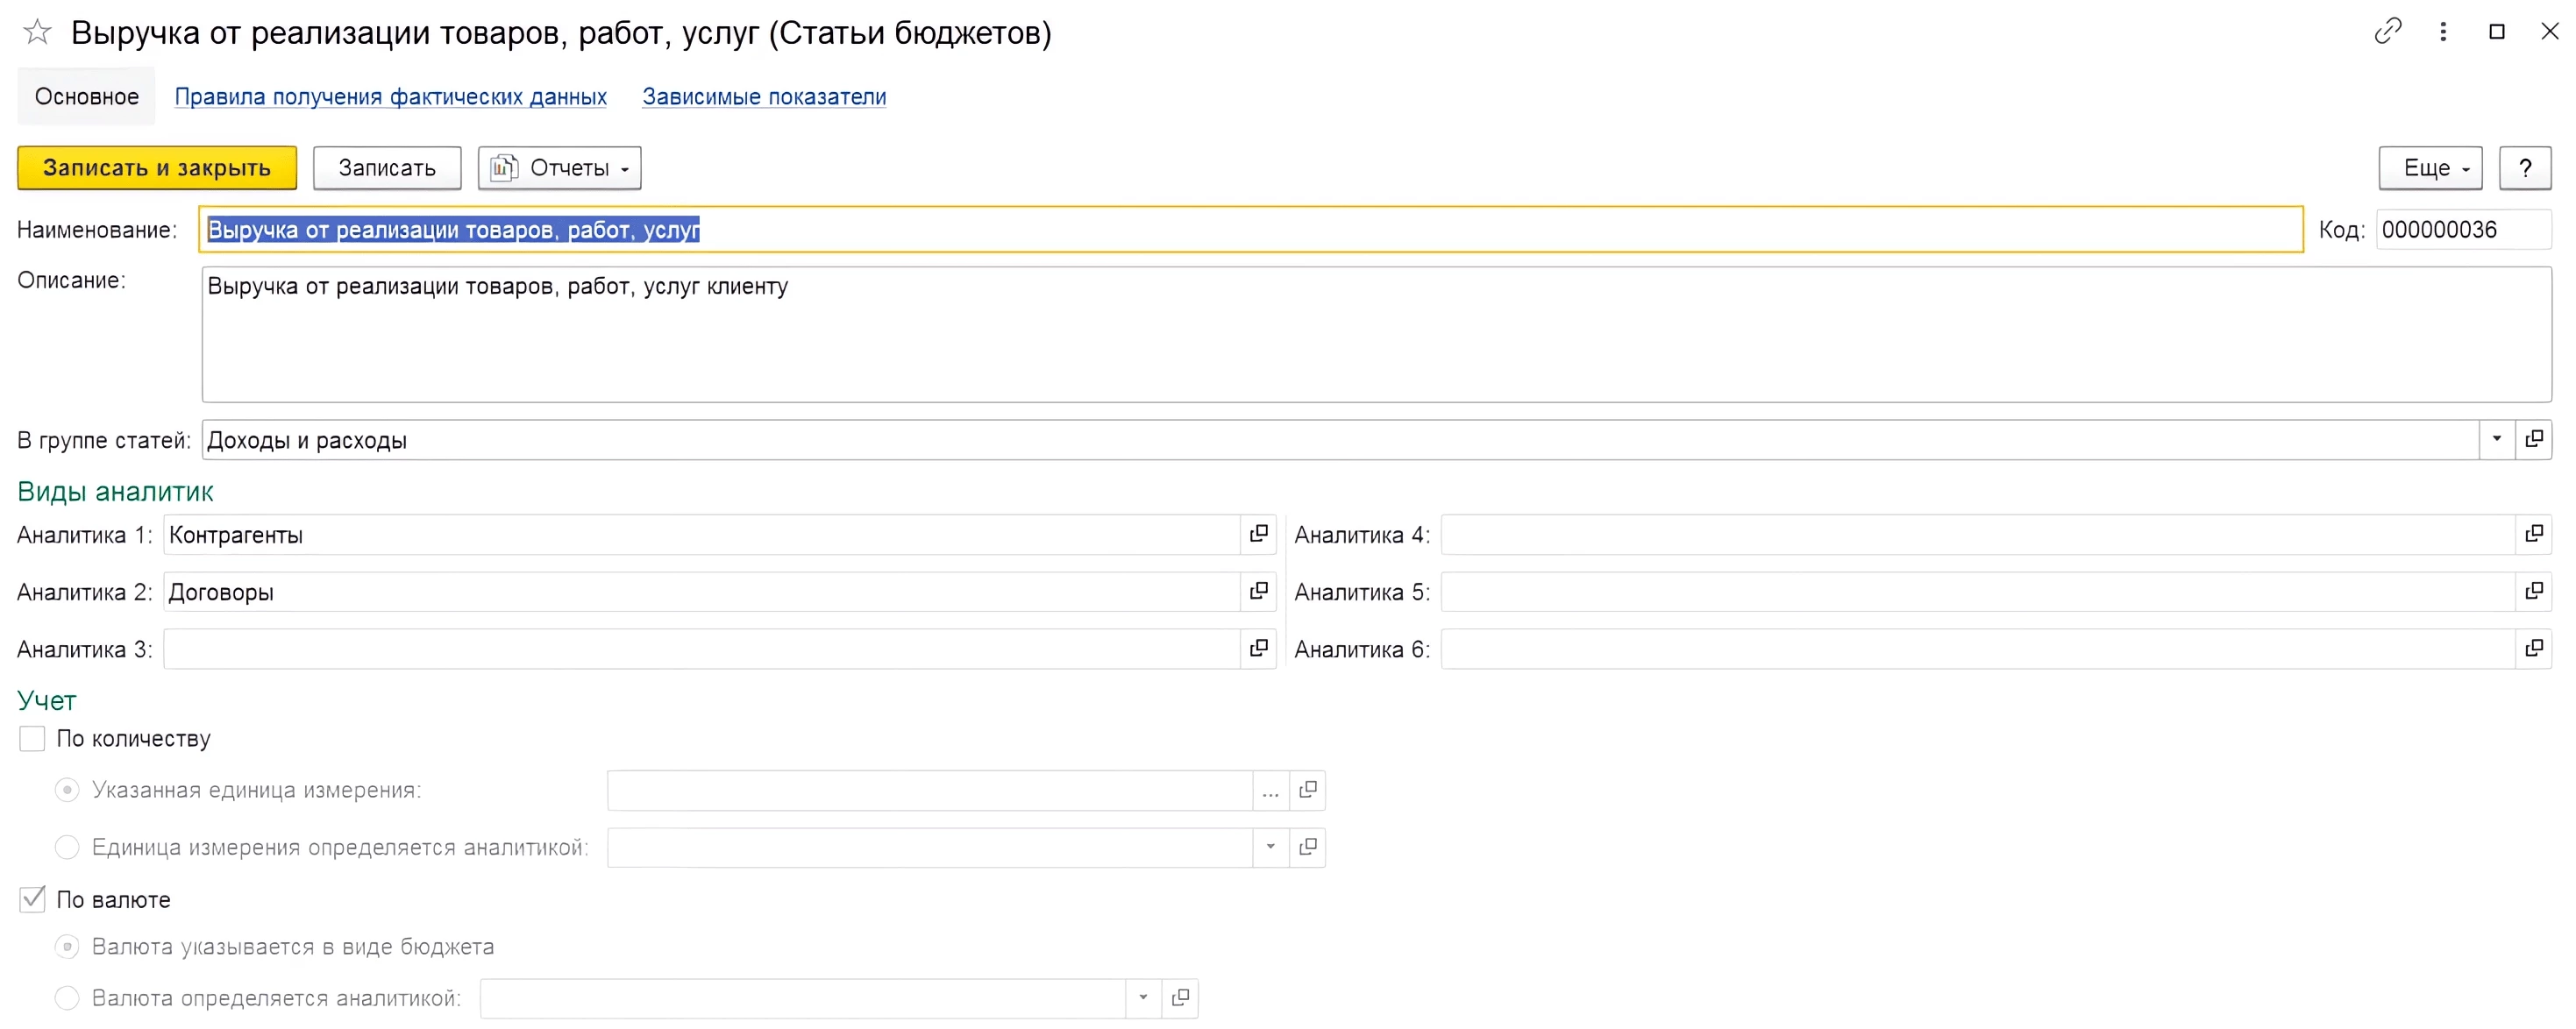The width and height of the screenshot is (2576, 1029).
Task: Open Аналитика 2 Договоры with open-form icon
Action: pos(1258,591)
